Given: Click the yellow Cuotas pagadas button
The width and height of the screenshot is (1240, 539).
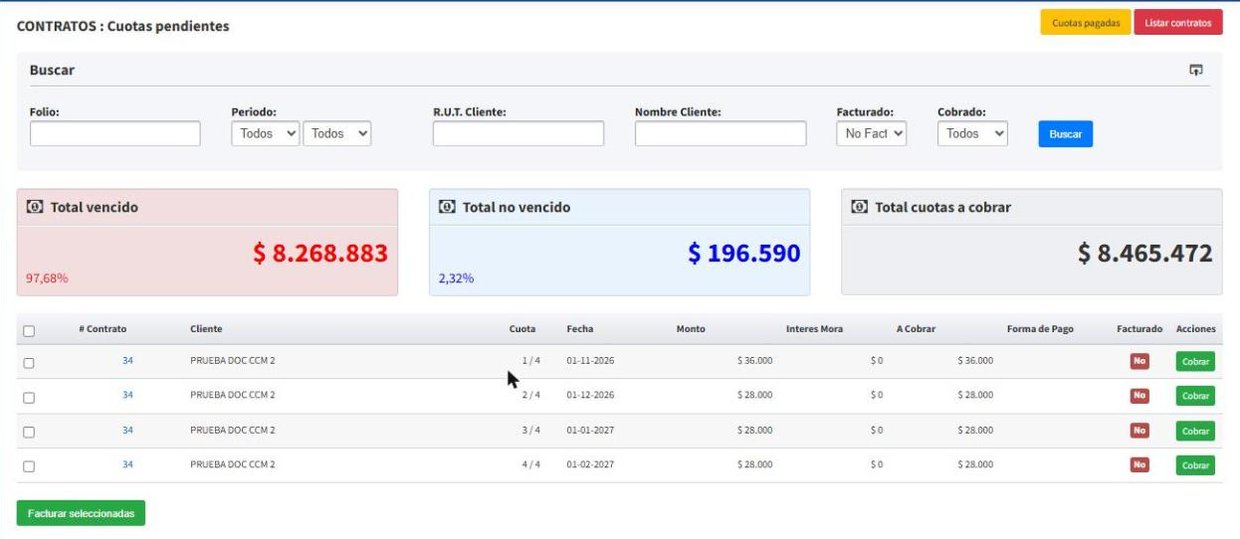Looking at the screenshot, I should [1085, 22].
